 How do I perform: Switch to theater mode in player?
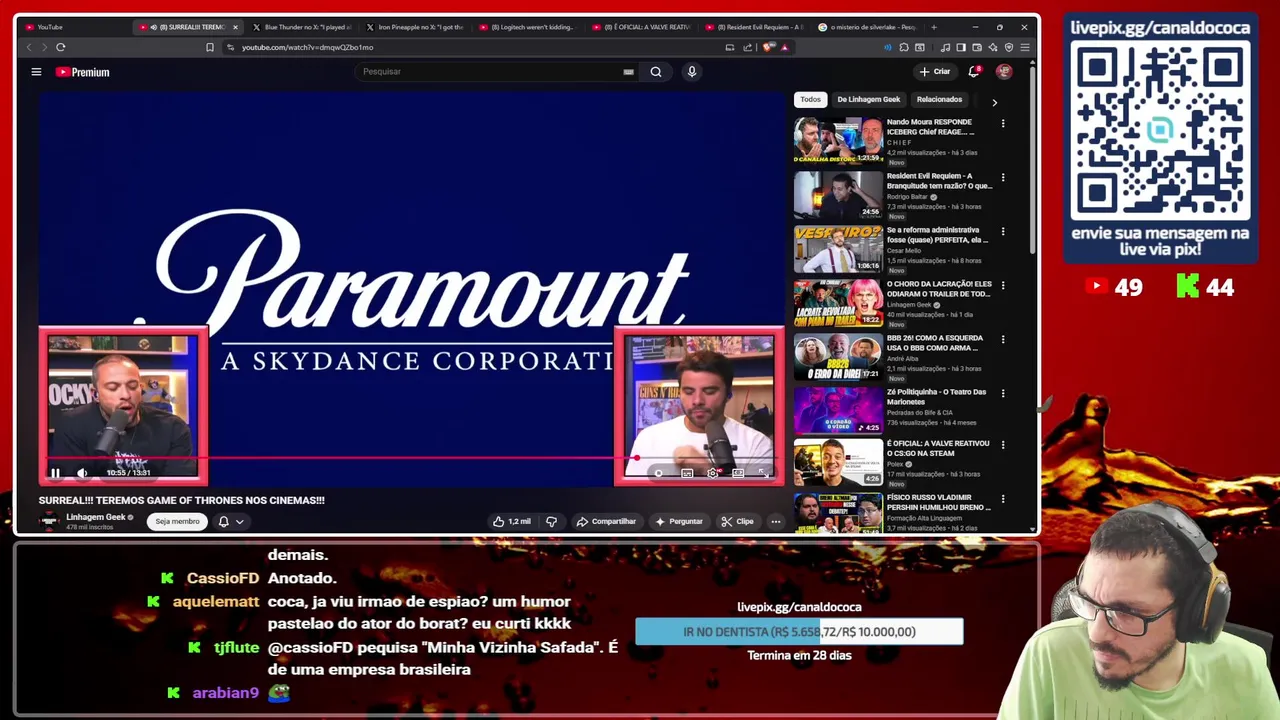pyautogui.click(x=738, y=473)
